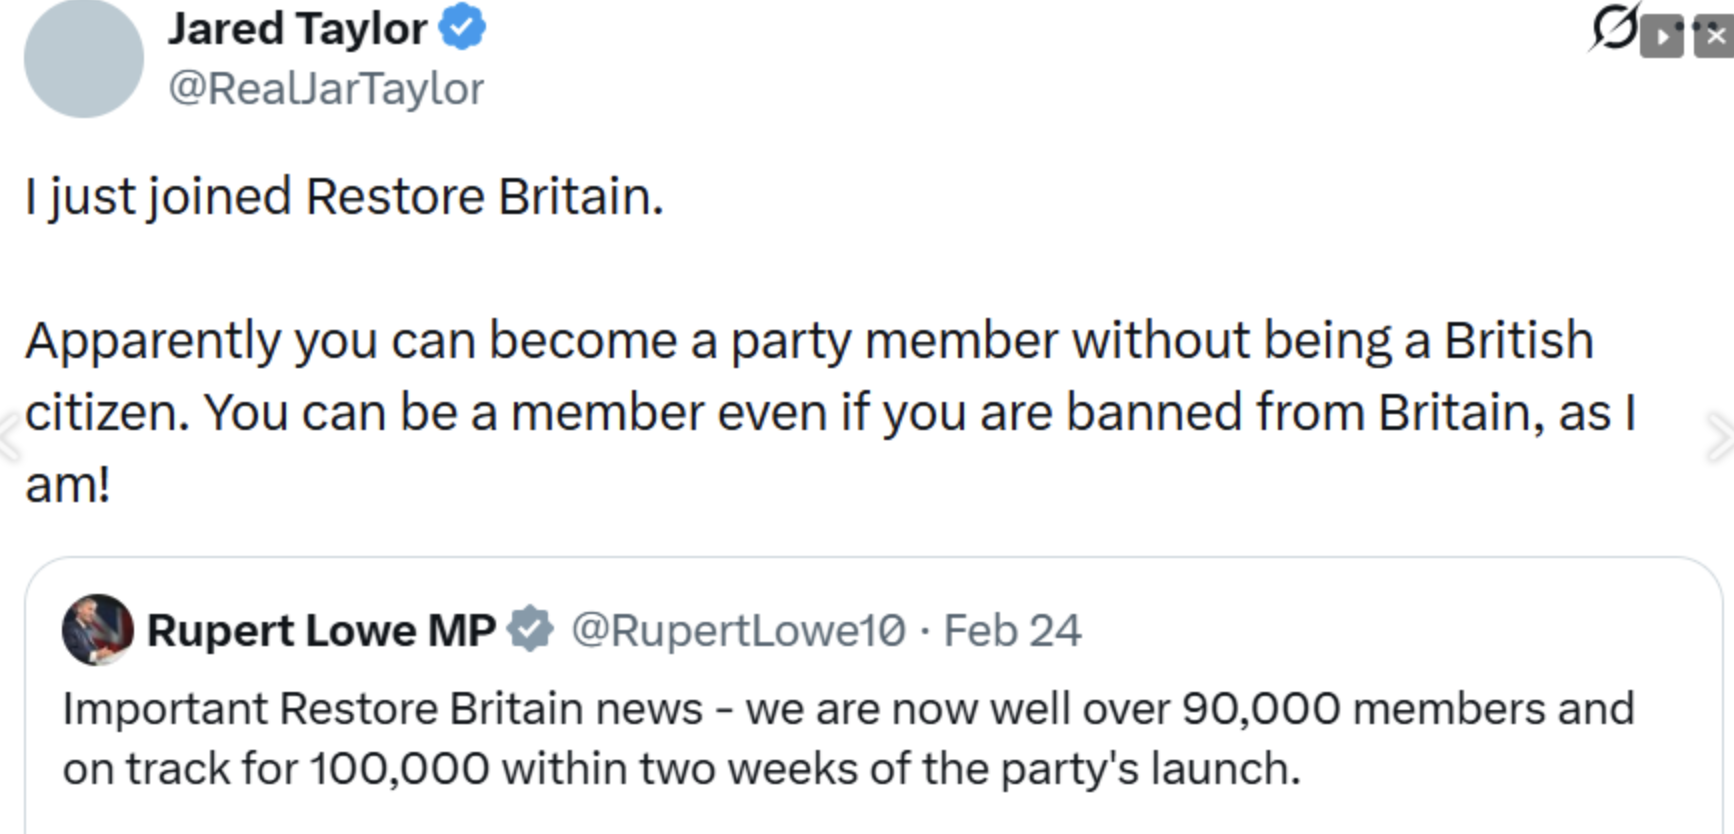Click Jared Taylor's blue verified badge
Image resolution: width=1734 pixels, height=834 pixels.
pos(462,27)
